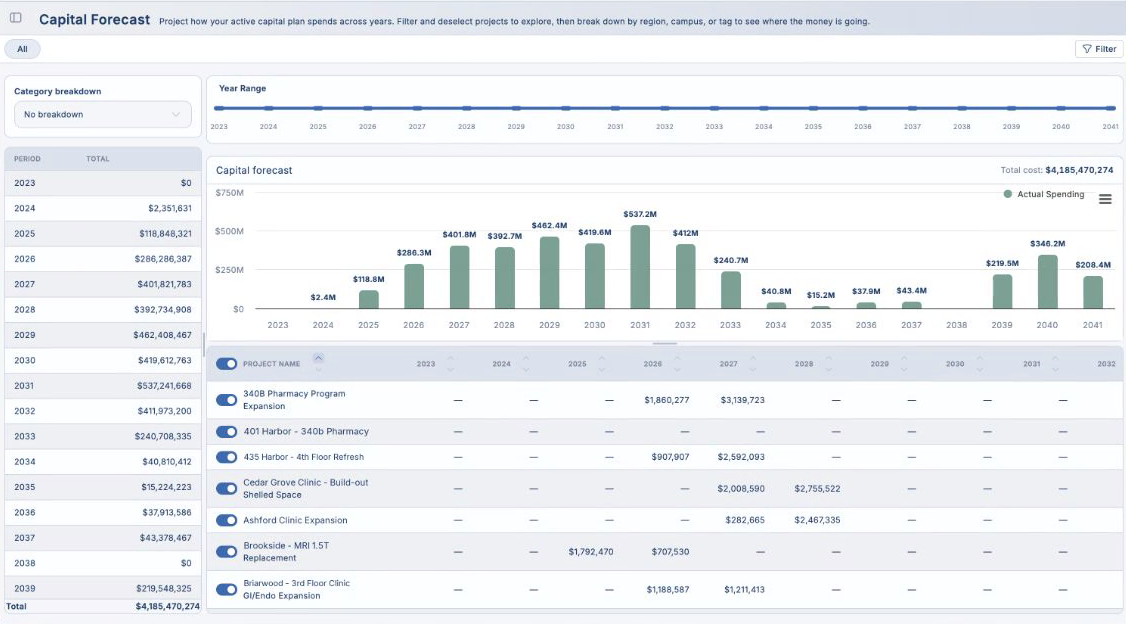
Task: Click the 2031 bar showing $537.2M
Action: pos(640,267)
